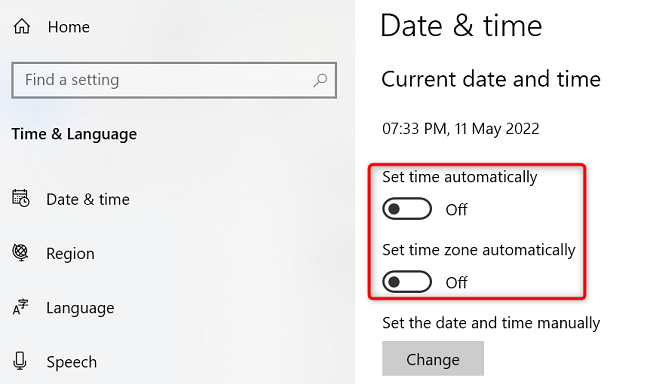
Task: Open Speech settings page
Action: click(72, 362)
